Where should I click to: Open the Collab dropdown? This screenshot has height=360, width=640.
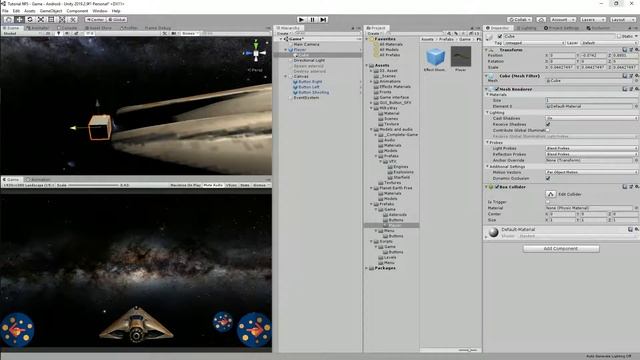(x=520, y=19)
